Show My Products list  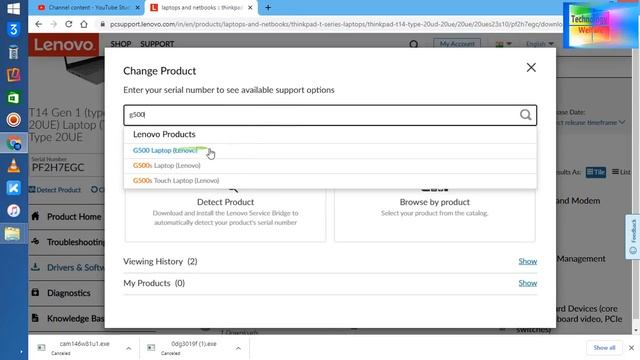[x=527, y=283]
